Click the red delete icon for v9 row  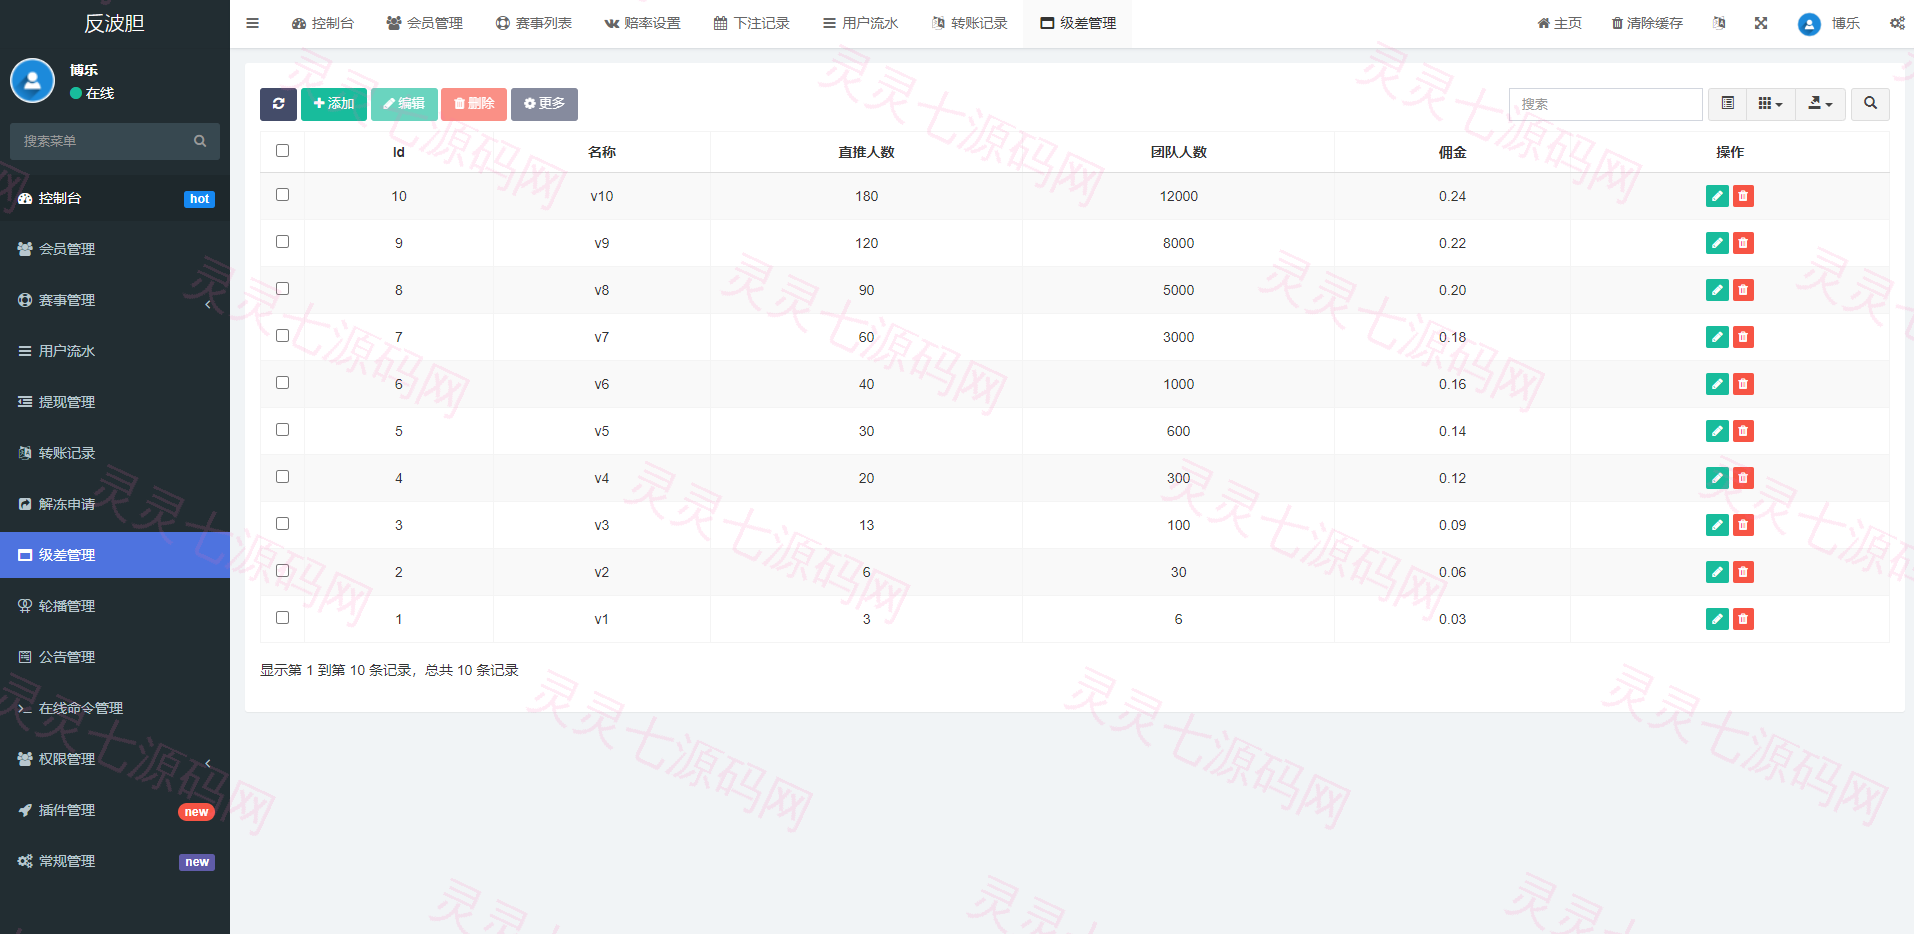[1743, 243]
